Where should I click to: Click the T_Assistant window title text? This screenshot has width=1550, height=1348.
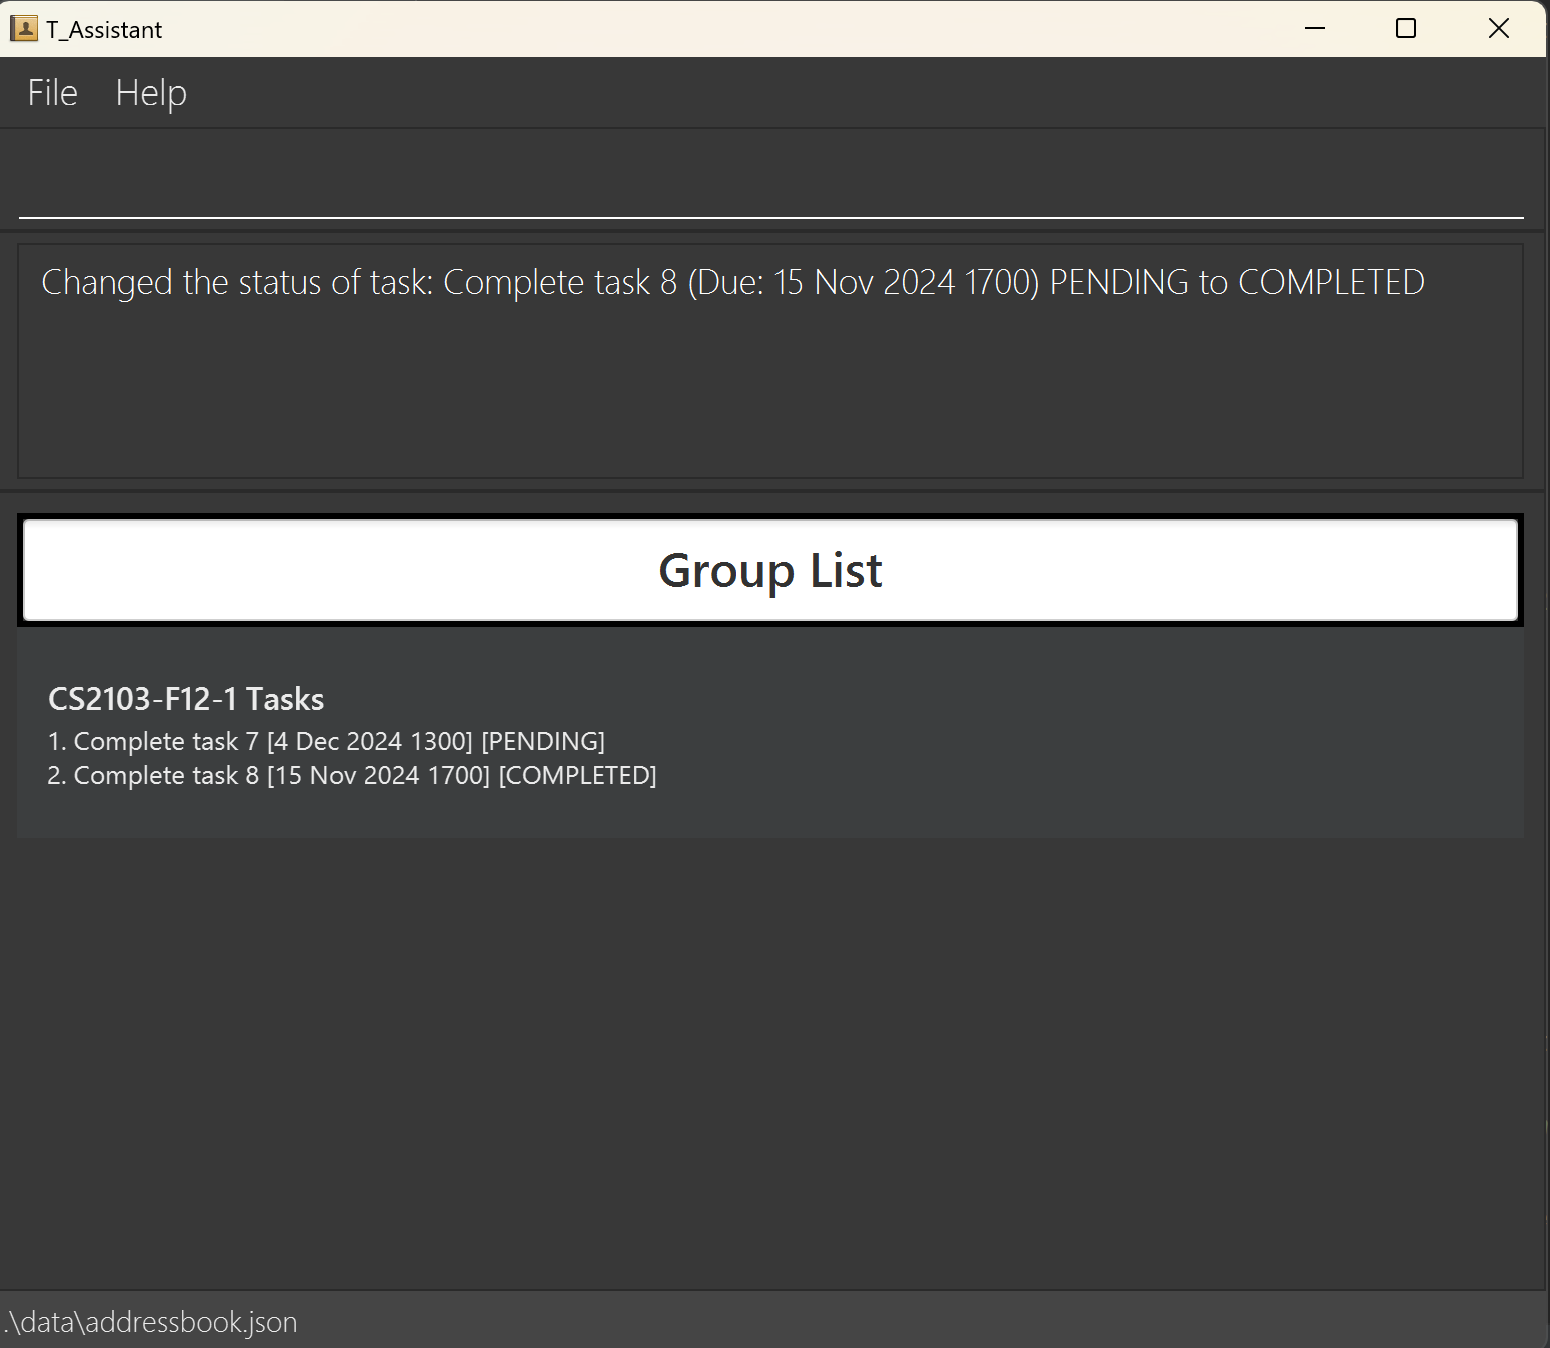tap(104, 30)
